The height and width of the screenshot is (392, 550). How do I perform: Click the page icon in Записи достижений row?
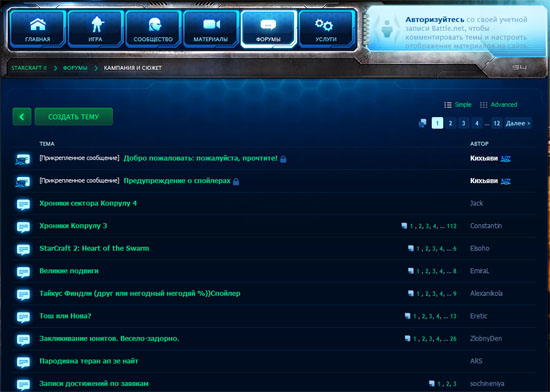(432, 383)
